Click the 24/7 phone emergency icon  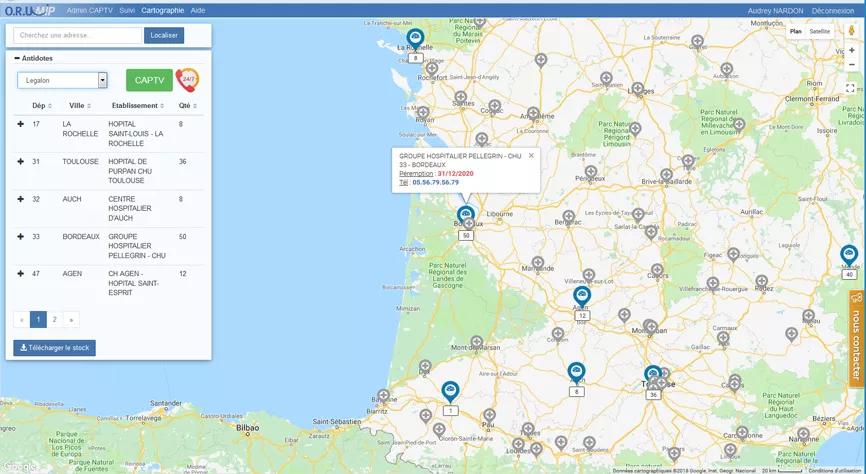188,80
